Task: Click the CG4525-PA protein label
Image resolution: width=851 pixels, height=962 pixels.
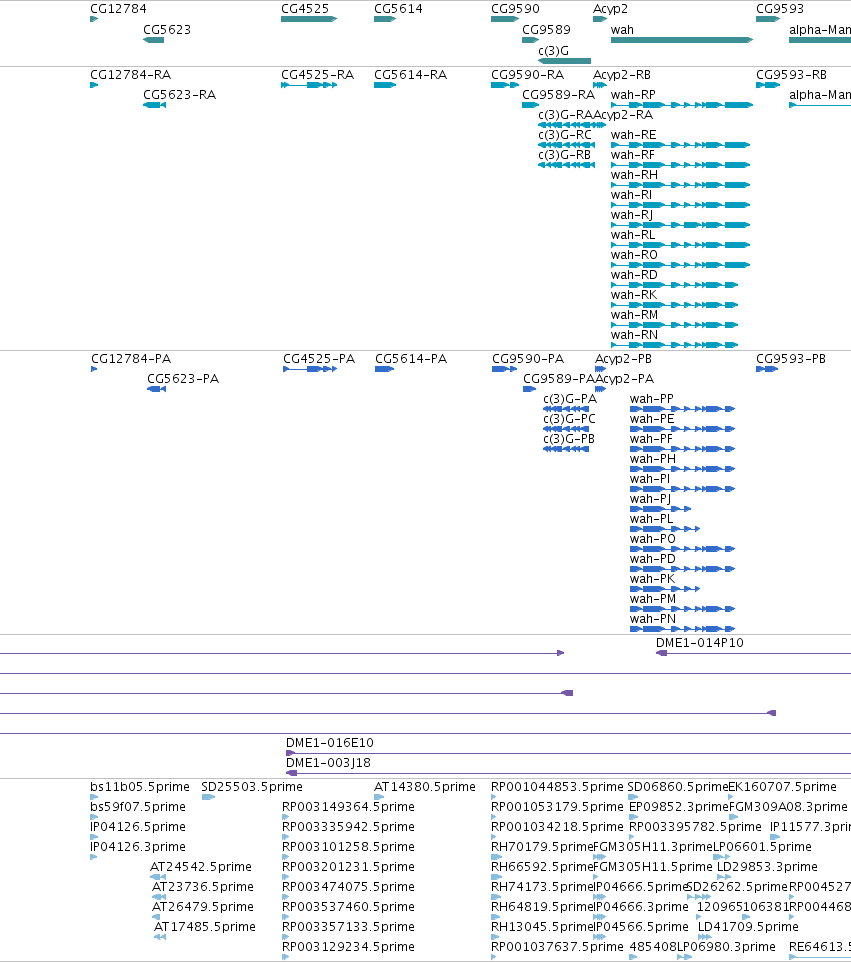Action: coord(319,358)
